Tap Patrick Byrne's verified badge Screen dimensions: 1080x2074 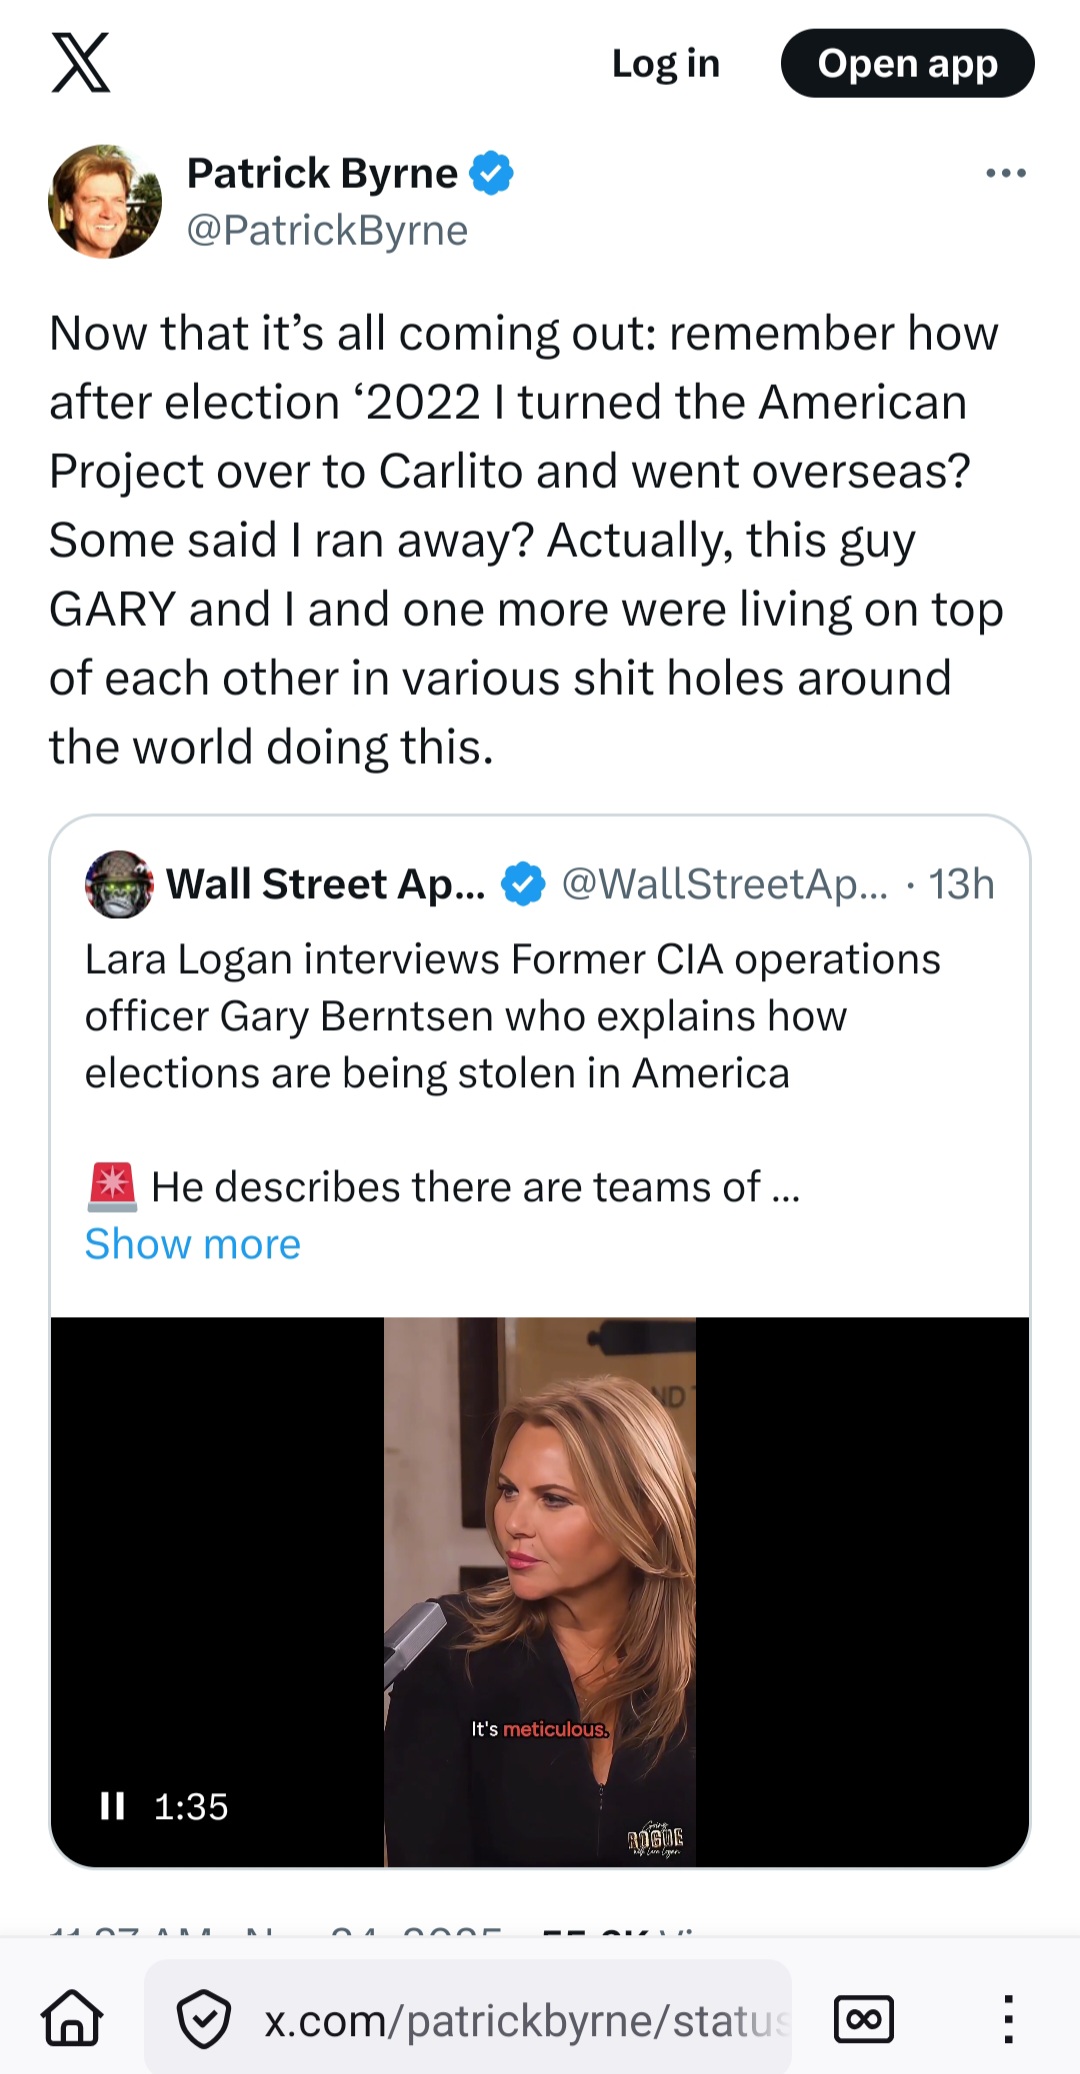(491, 173)
